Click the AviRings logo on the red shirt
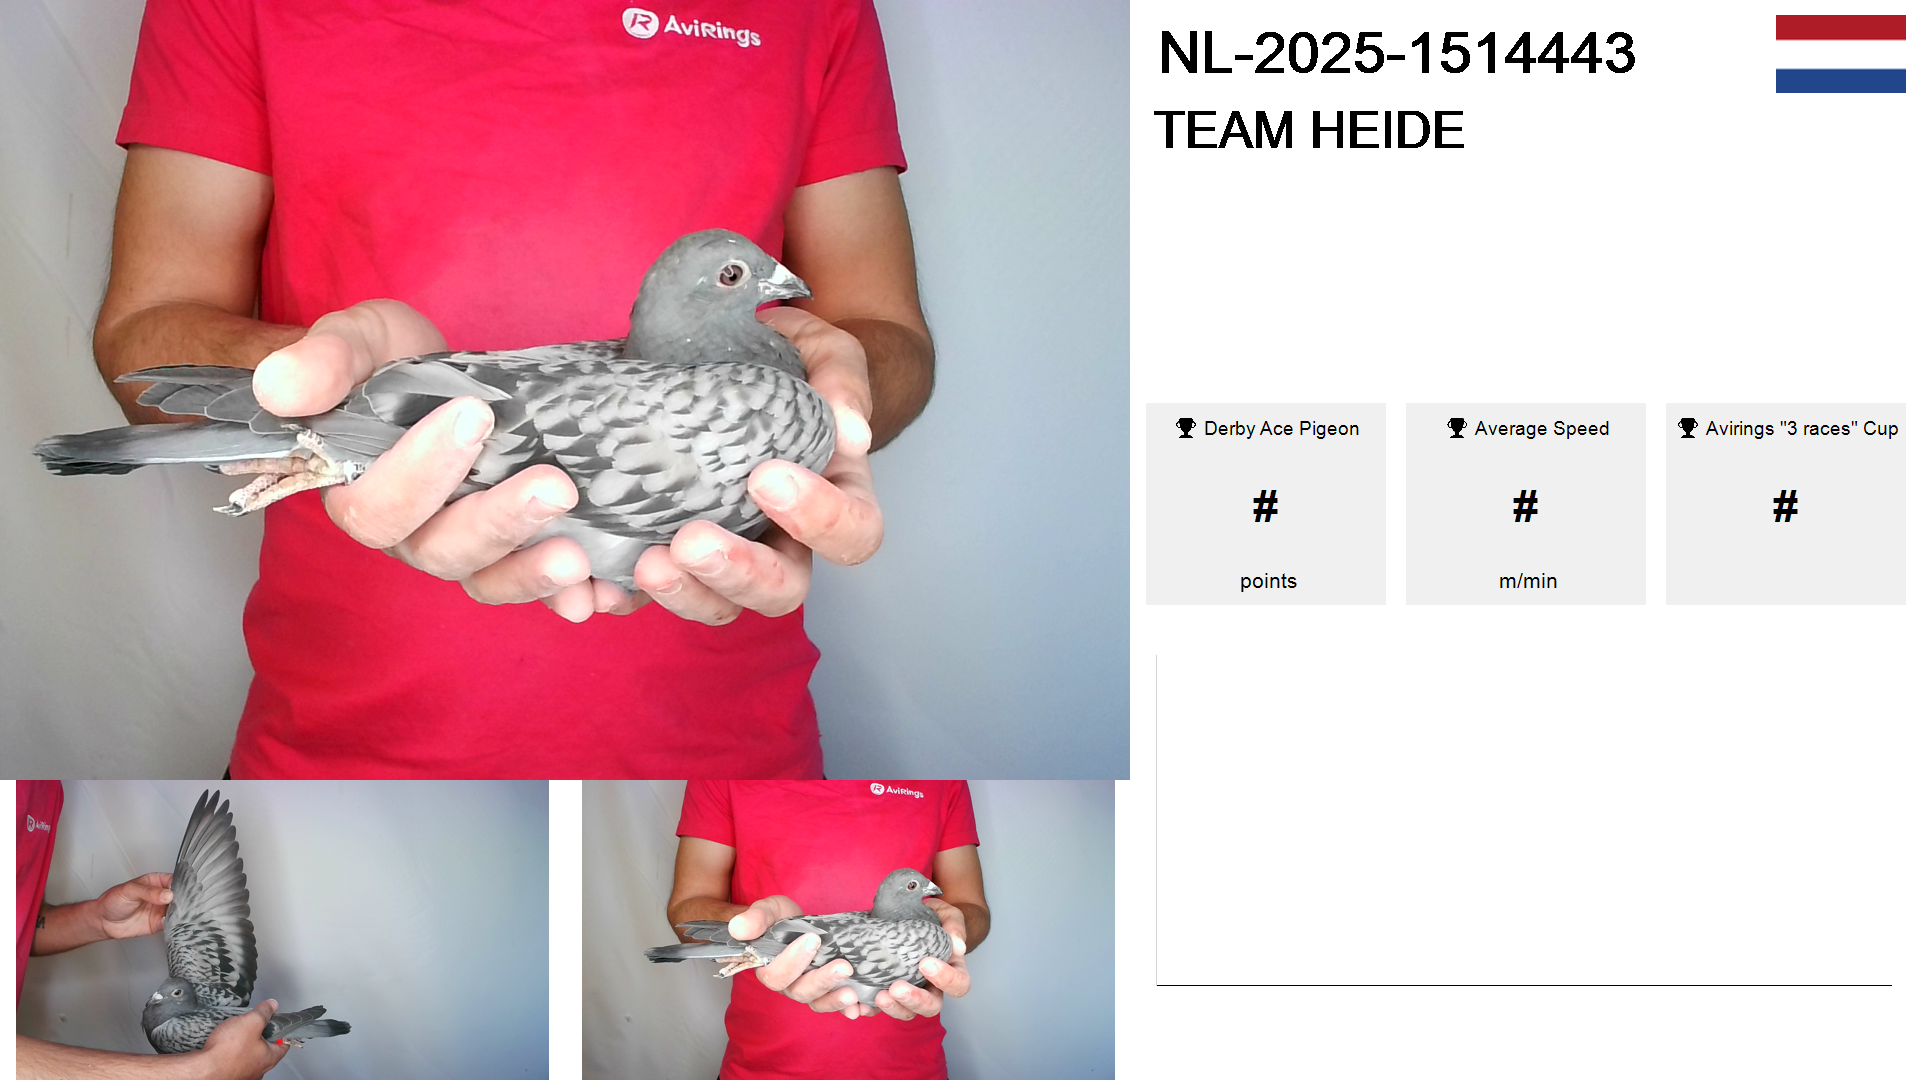The width and height of the screenshot is (1920, 1080). tap(691, 26)
